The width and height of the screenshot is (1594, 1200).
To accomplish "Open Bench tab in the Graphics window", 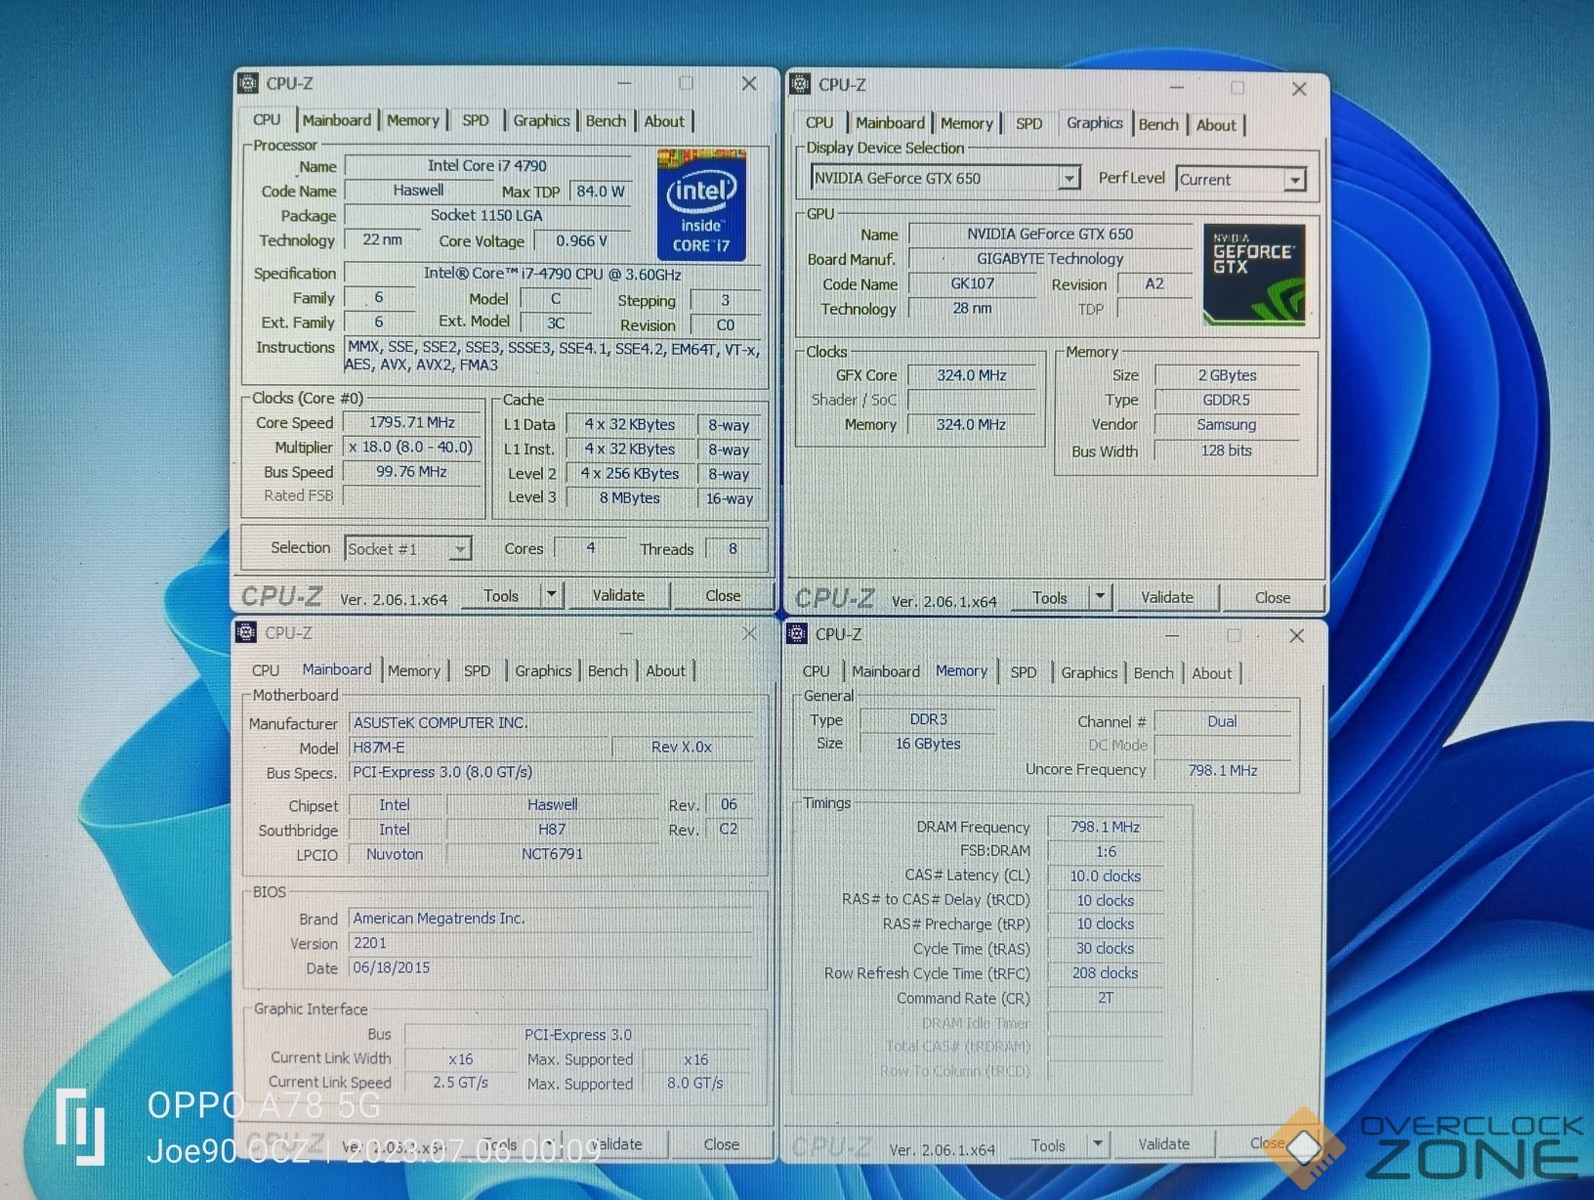I will [1158, 125].
